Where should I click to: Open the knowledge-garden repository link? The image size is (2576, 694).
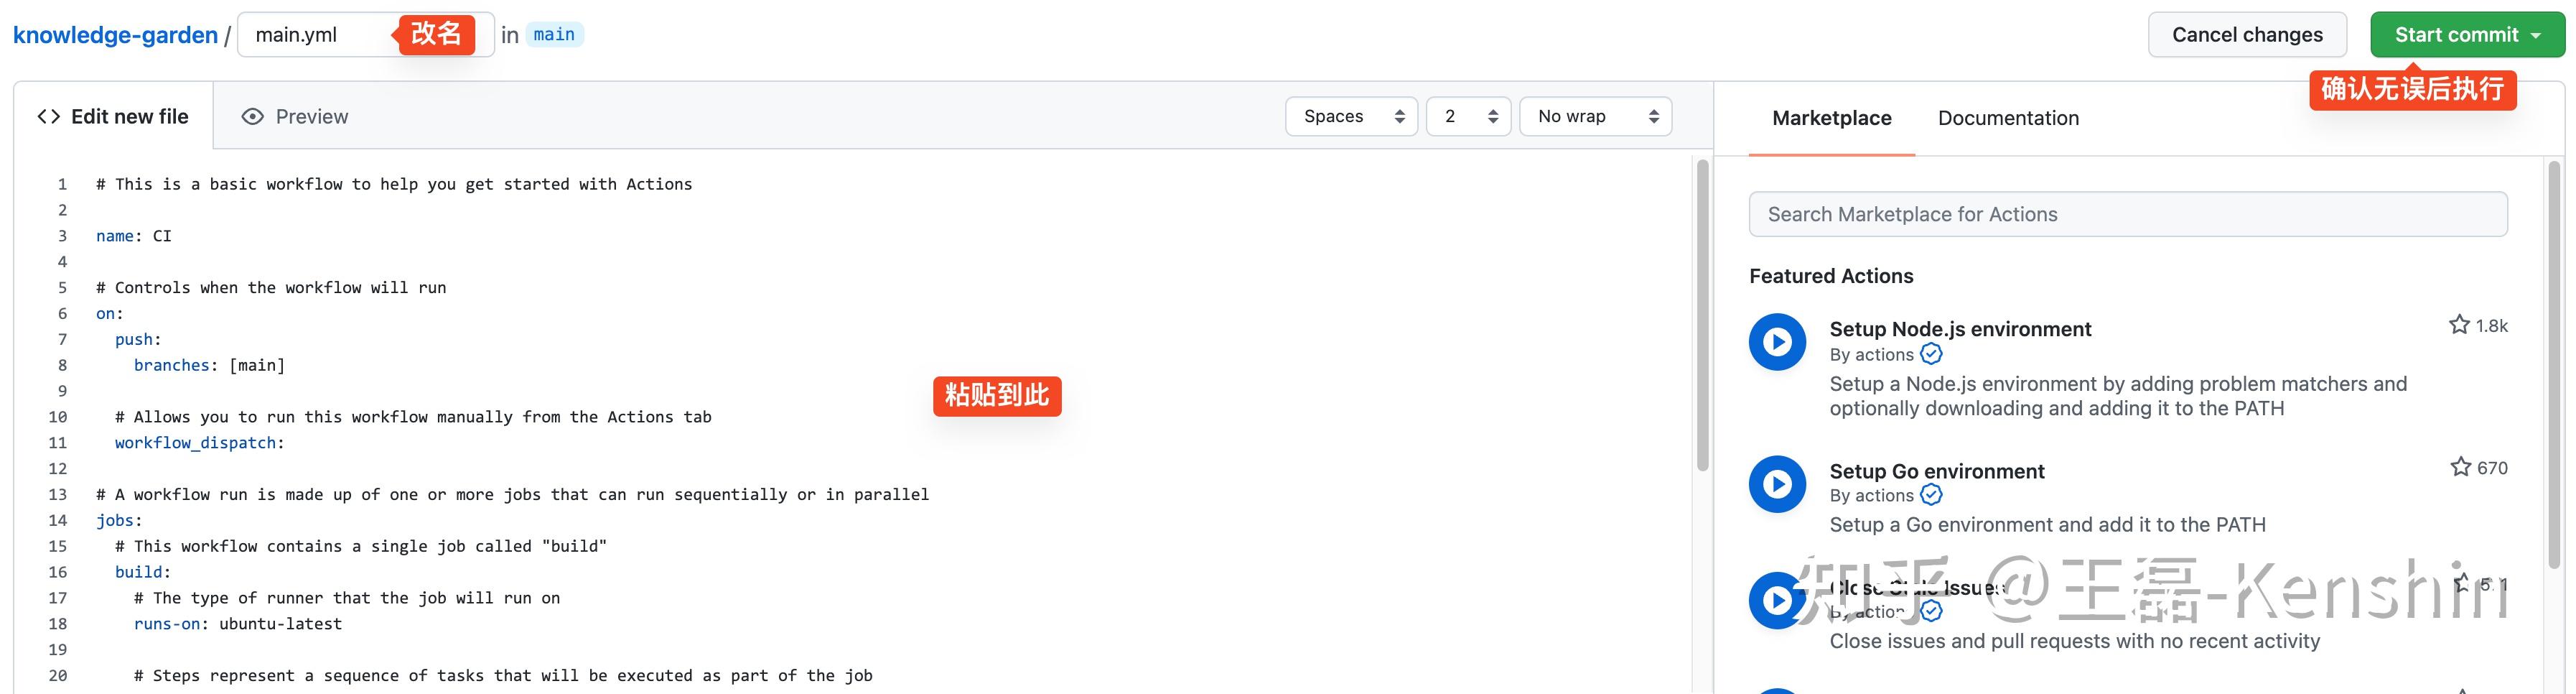click(114, 34)
